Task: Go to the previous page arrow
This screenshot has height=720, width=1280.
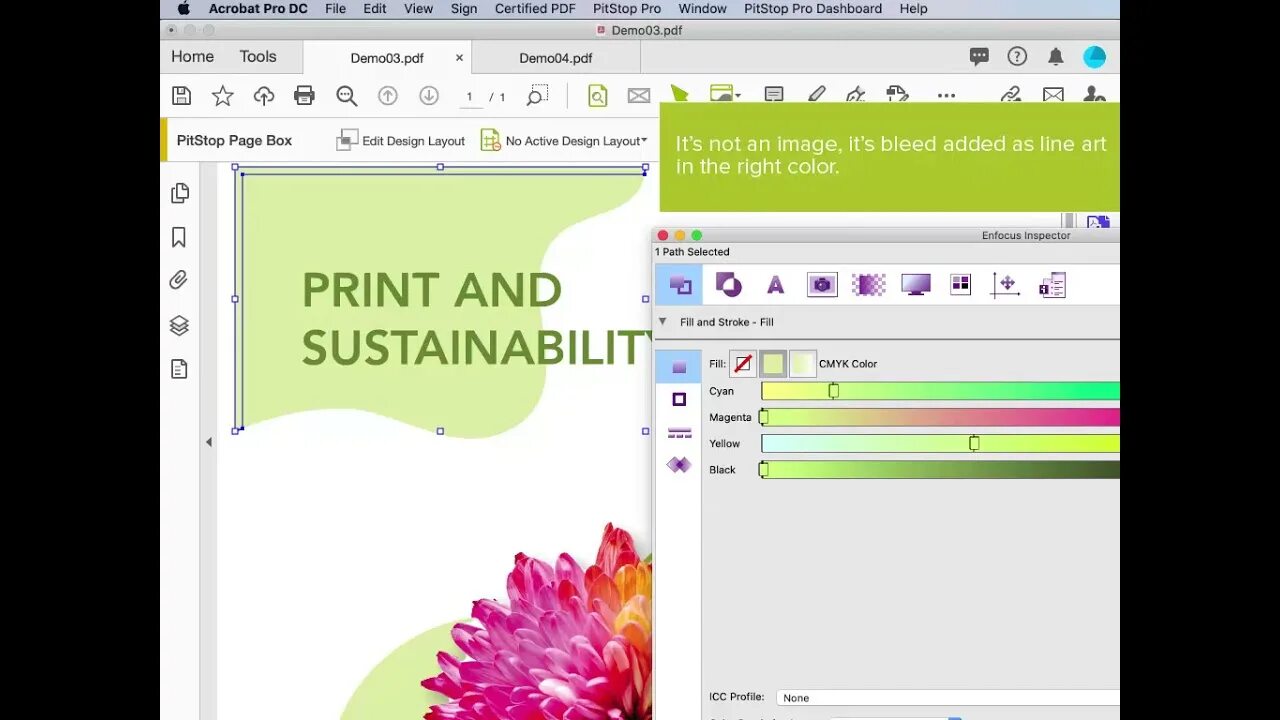Action: (x=387, y=96)
